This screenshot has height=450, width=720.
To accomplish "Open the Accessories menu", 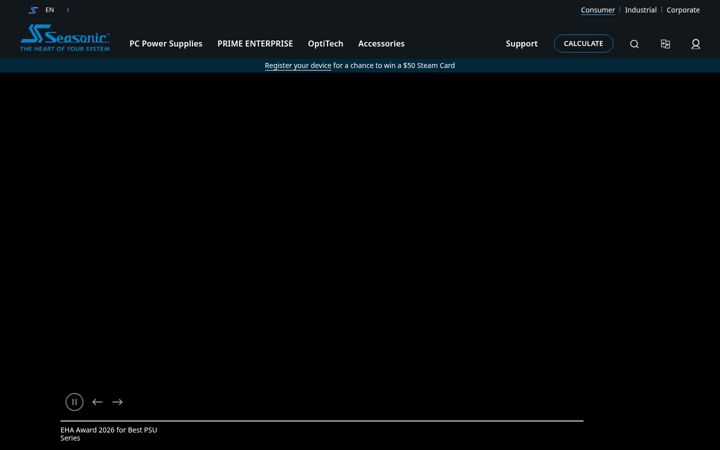I will [381, 44].
